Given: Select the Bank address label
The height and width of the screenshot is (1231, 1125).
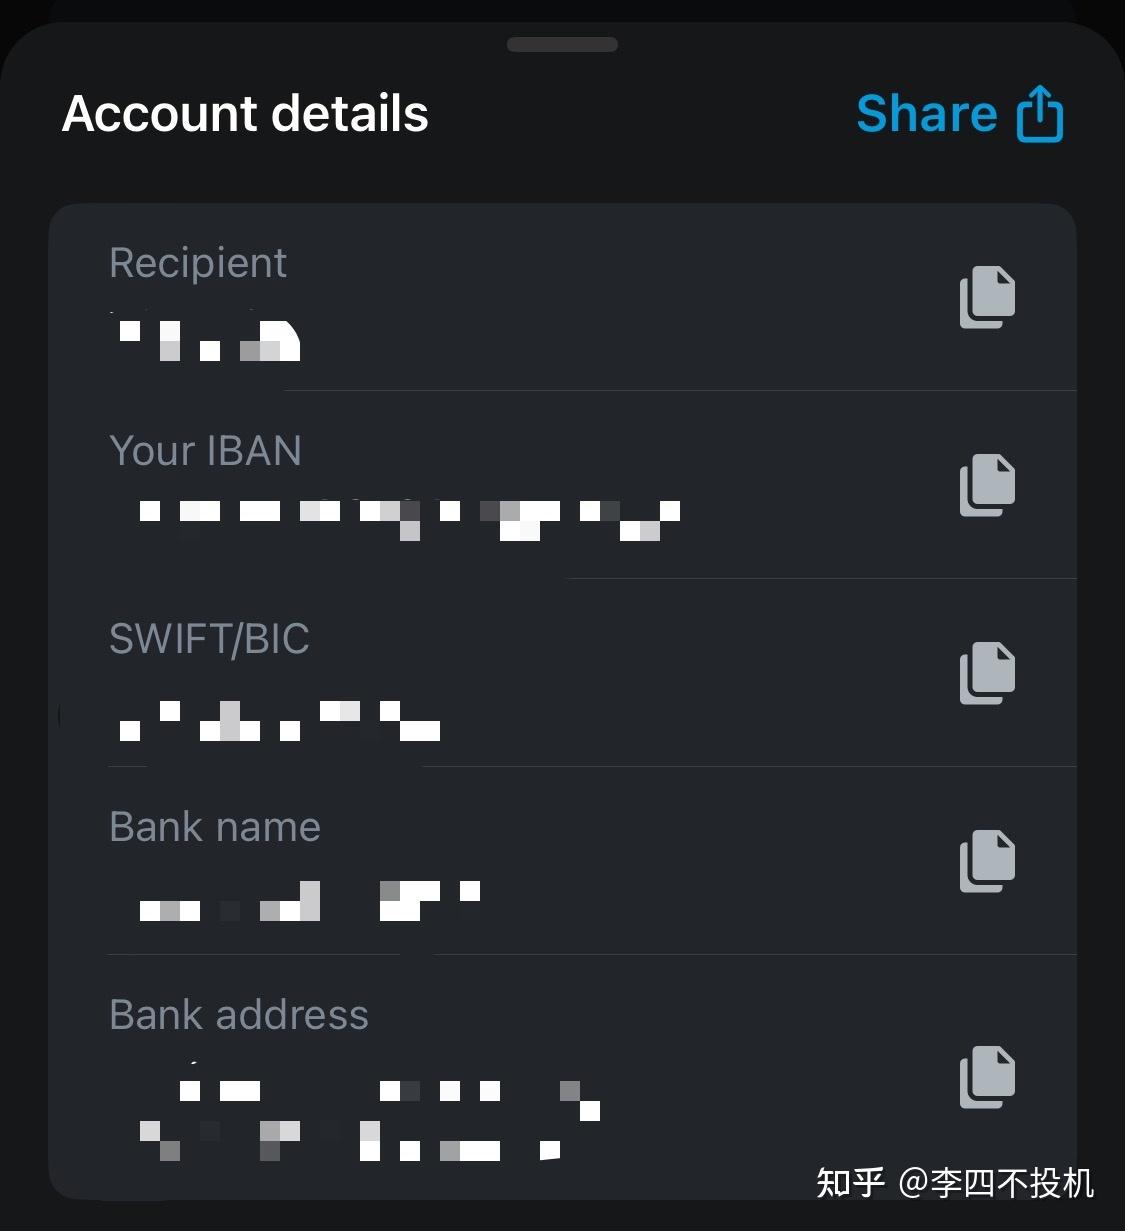Looking at the screenshot, I should click(239, 1015).
